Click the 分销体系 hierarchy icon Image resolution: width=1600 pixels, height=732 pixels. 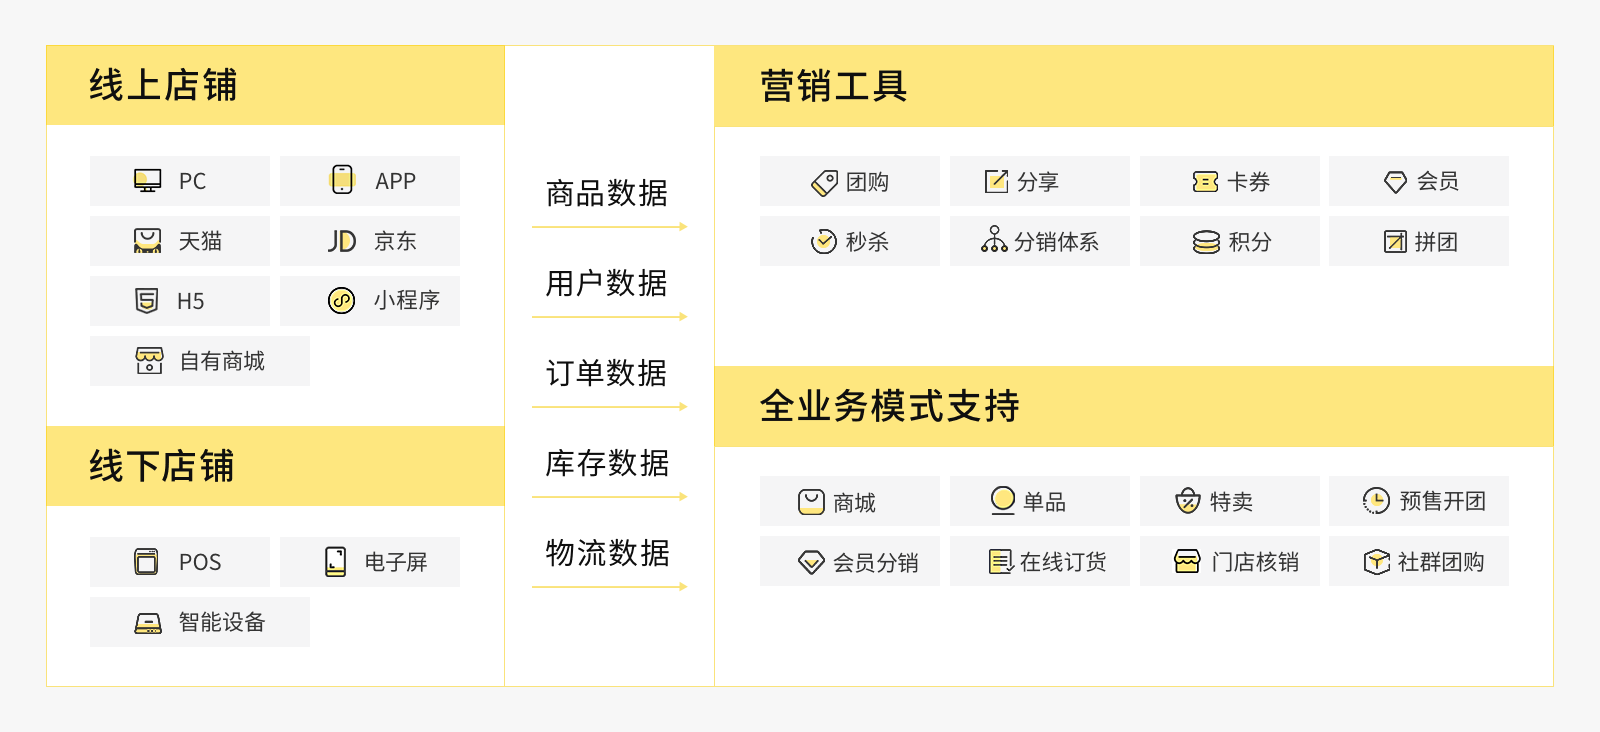click(x=994, y=240)
